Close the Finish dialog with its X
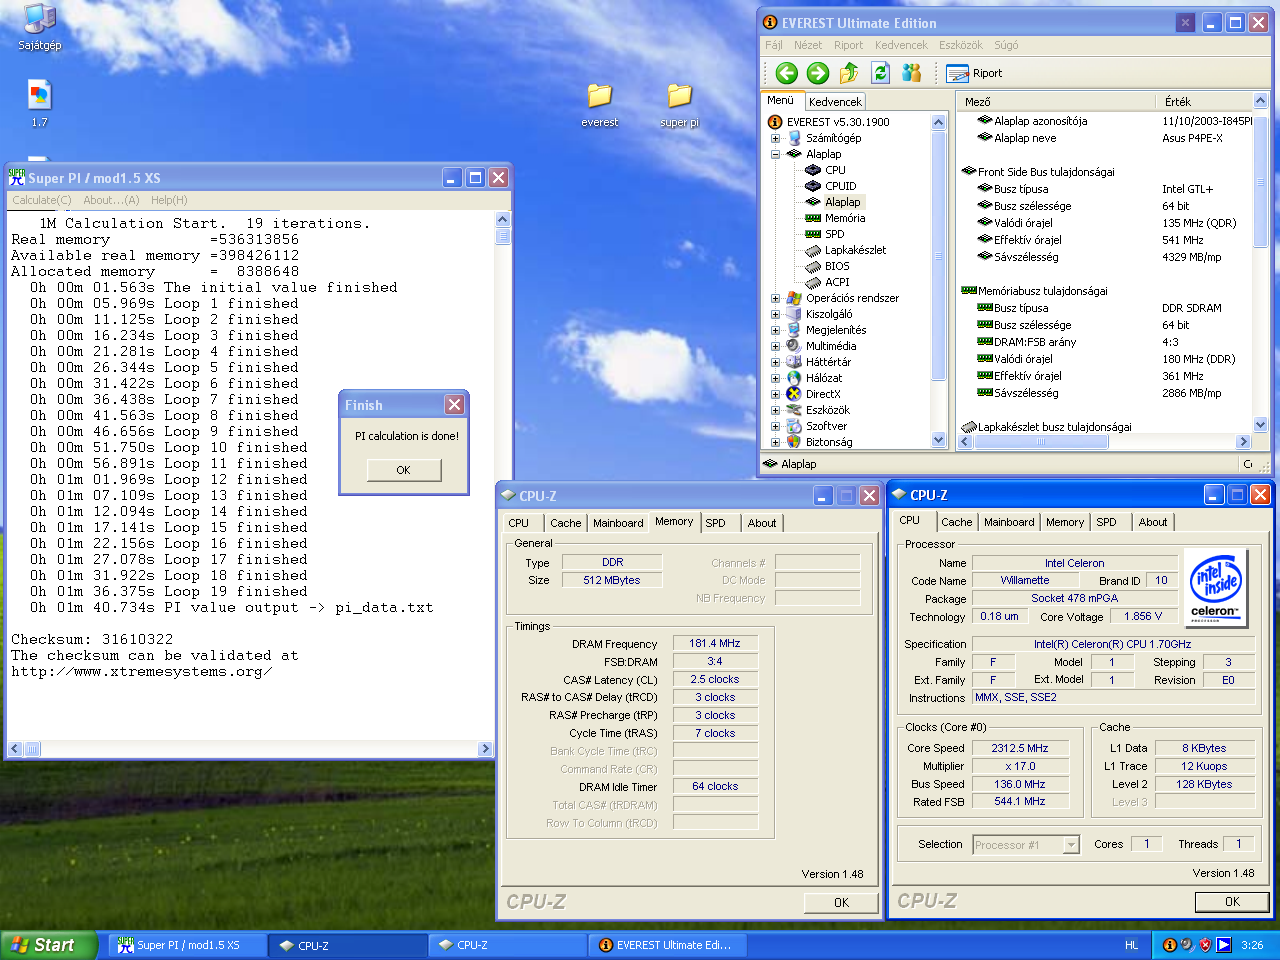Image resolution: width=1280 pixels, height=960 pixels. tap(454, 405)
